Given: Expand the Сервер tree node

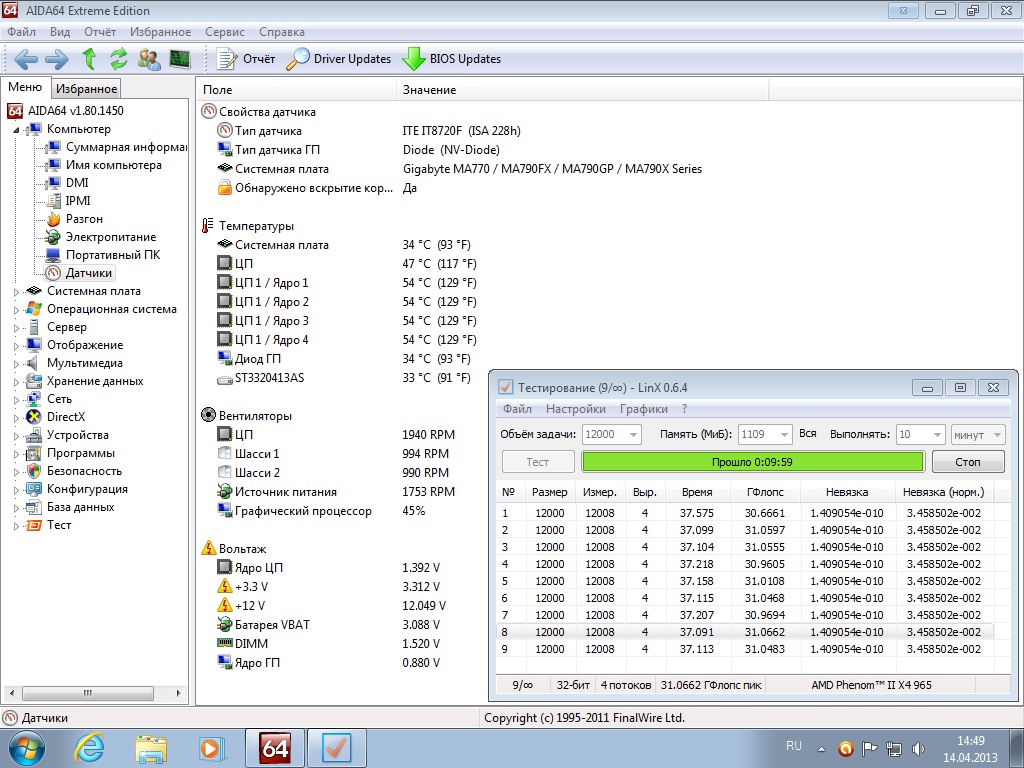Looking at the screenshot, I should [17, 328].
